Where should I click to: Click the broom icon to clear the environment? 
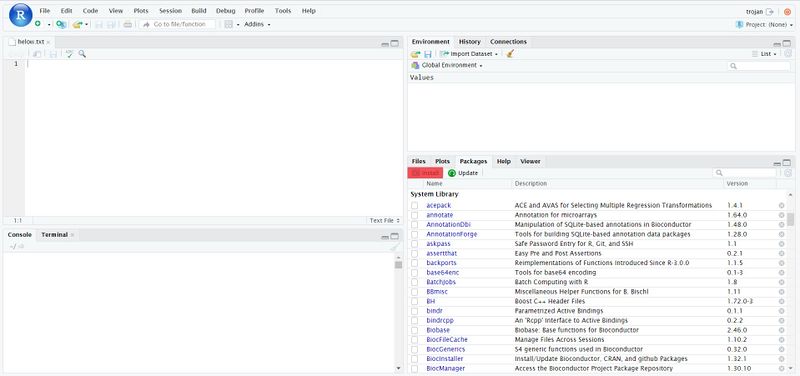click(510, 54)
